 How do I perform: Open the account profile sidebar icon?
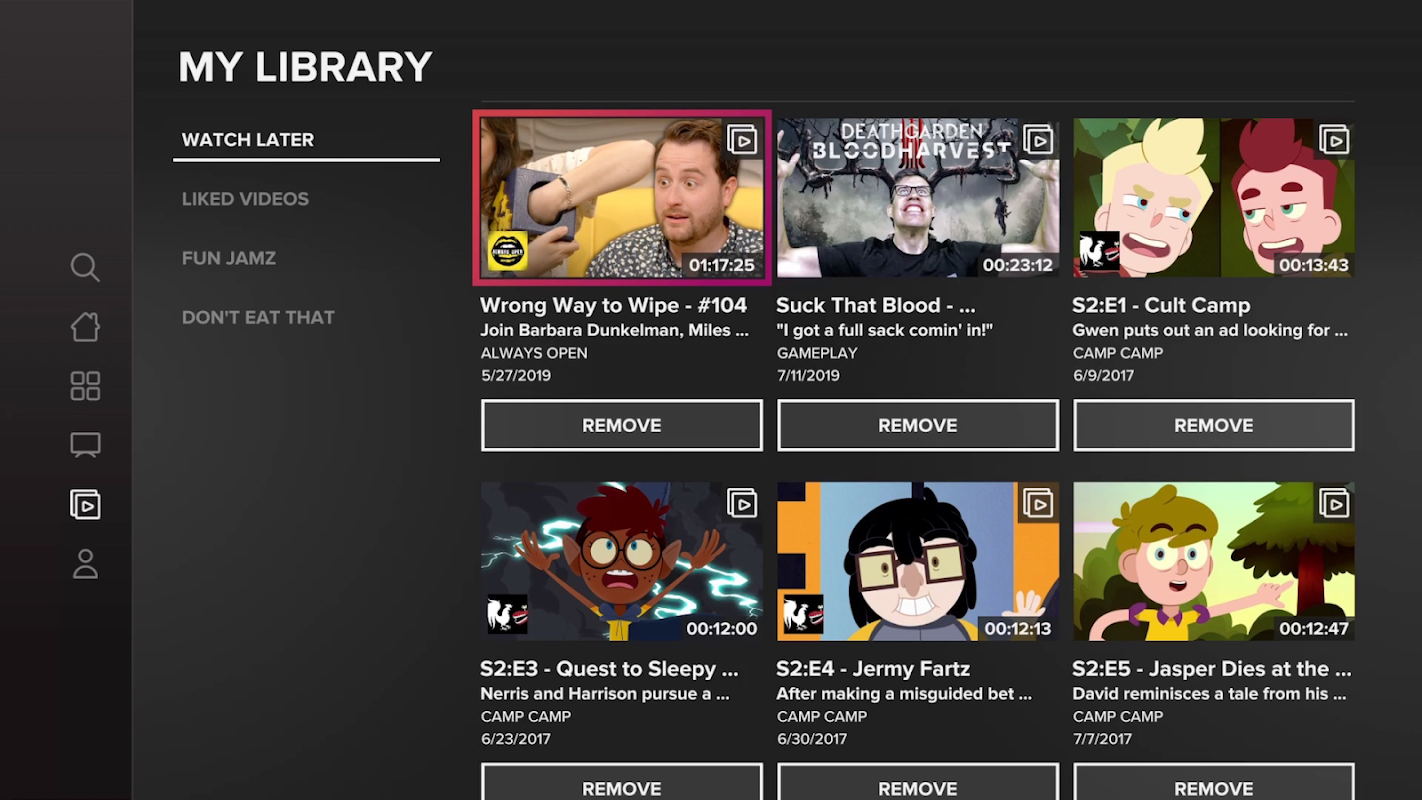click(85, 564)
